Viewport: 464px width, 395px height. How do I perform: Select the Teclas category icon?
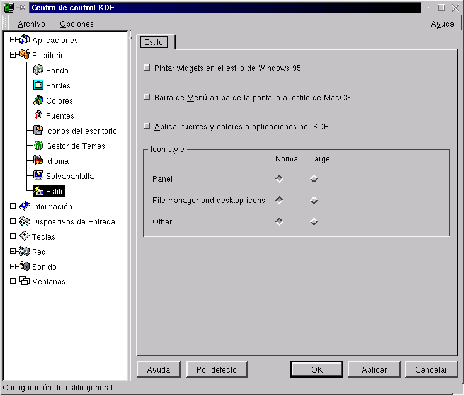(x=24, y=236)
